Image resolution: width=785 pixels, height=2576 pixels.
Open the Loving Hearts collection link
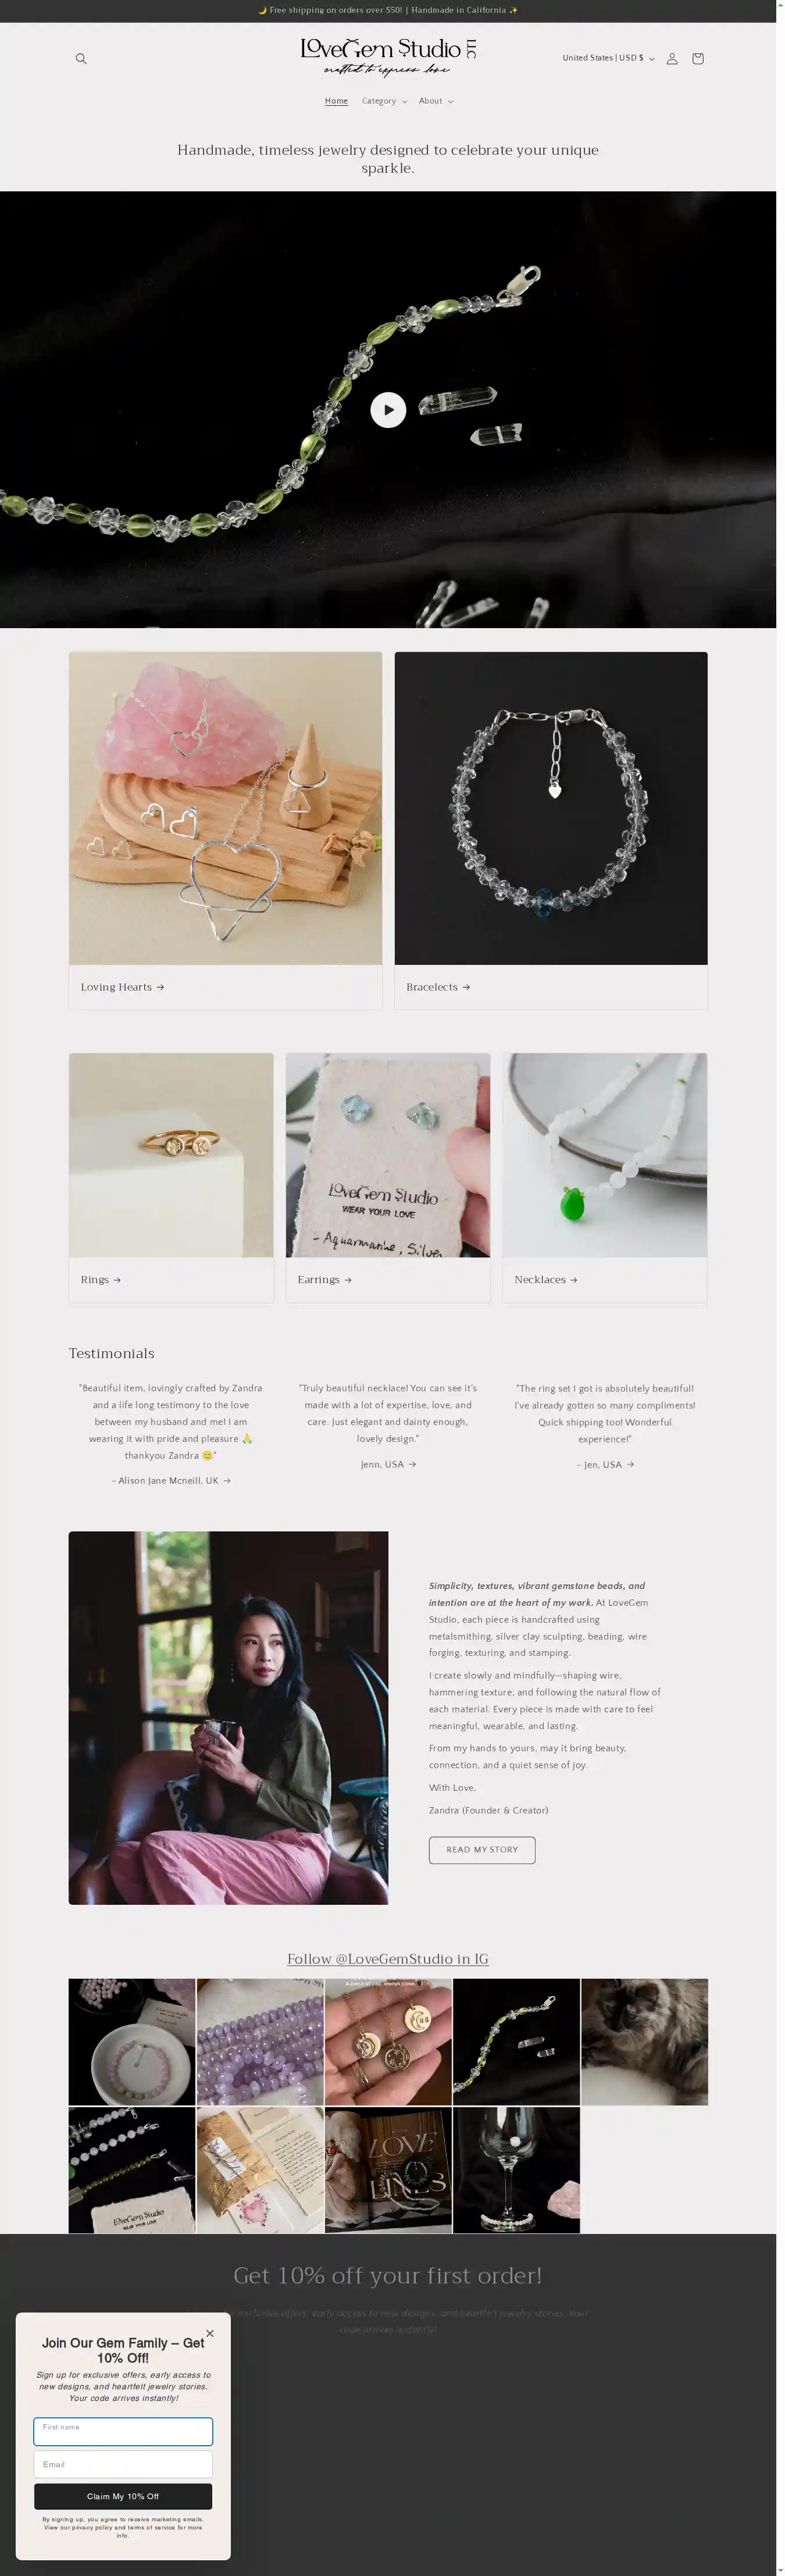pyautogui.click(x=123, y=987)
